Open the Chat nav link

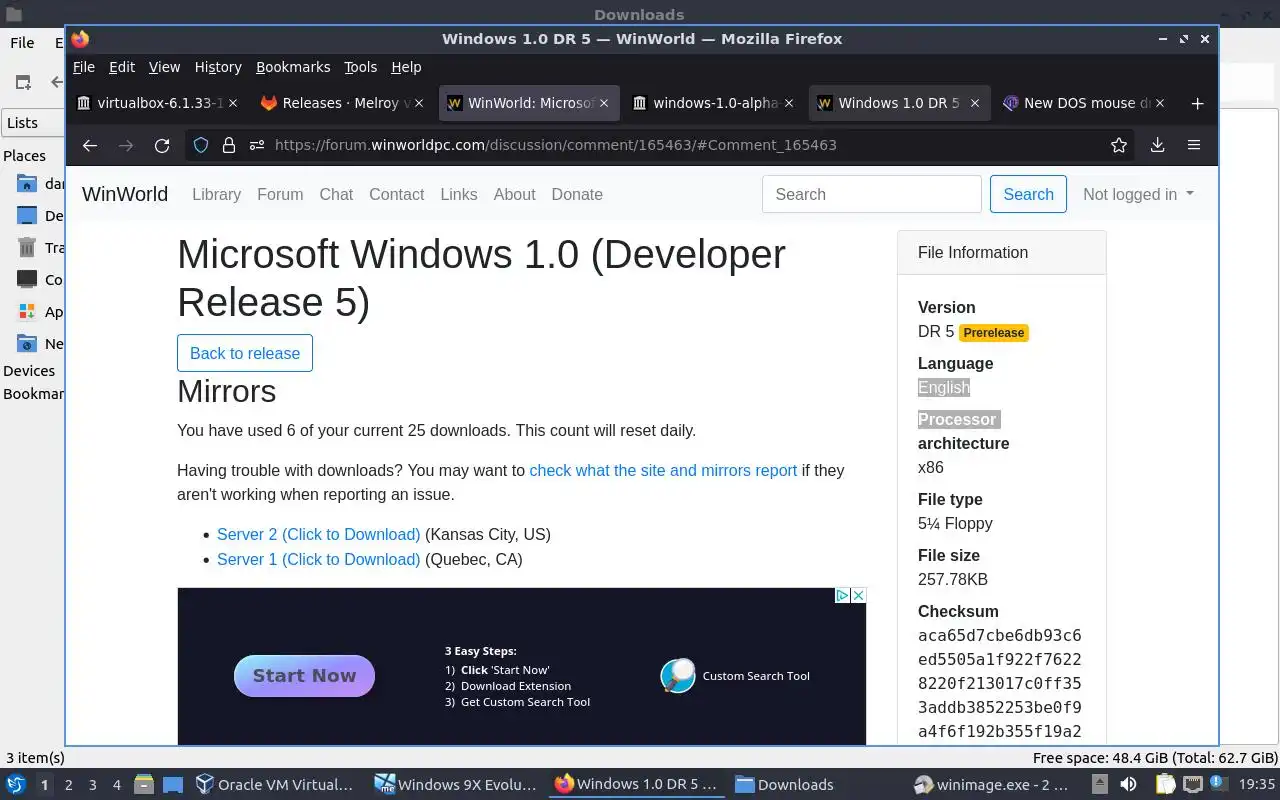336,194
